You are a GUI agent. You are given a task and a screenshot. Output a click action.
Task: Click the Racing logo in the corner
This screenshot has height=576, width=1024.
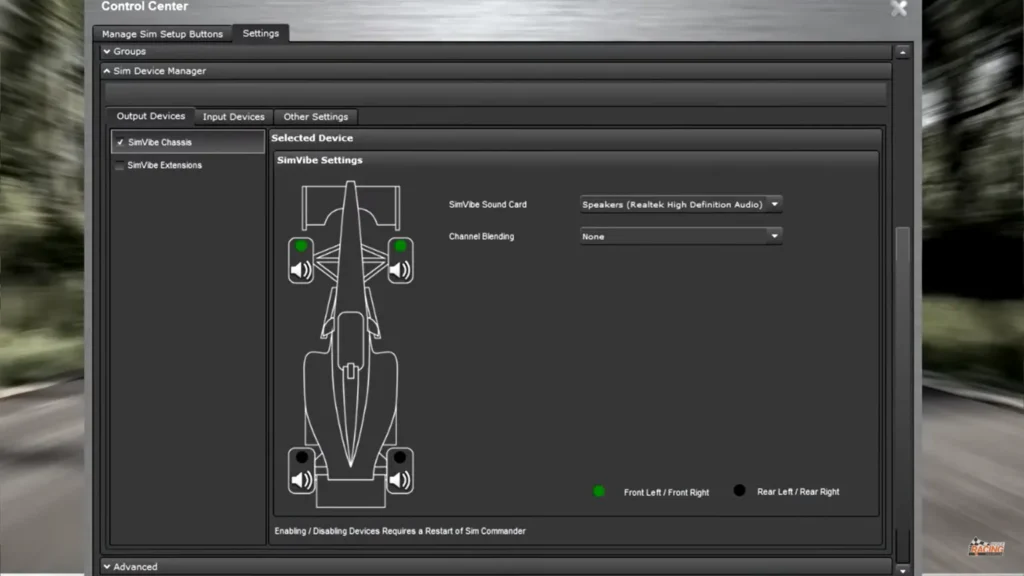pyautogui.click(x=986, y=547)
